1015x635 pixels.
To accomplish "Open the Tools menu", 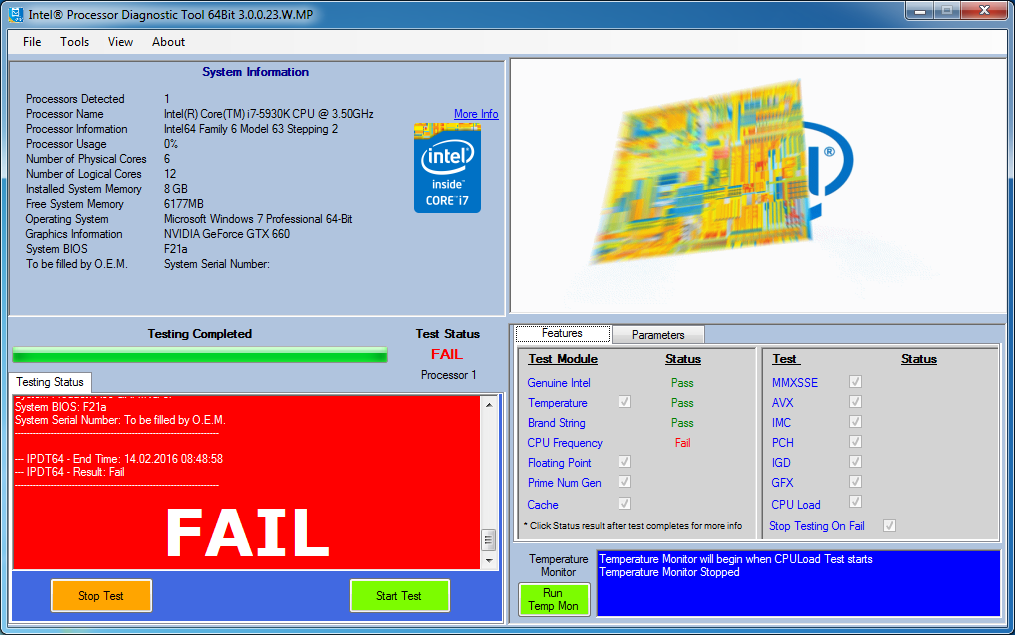I will (74, 41).
